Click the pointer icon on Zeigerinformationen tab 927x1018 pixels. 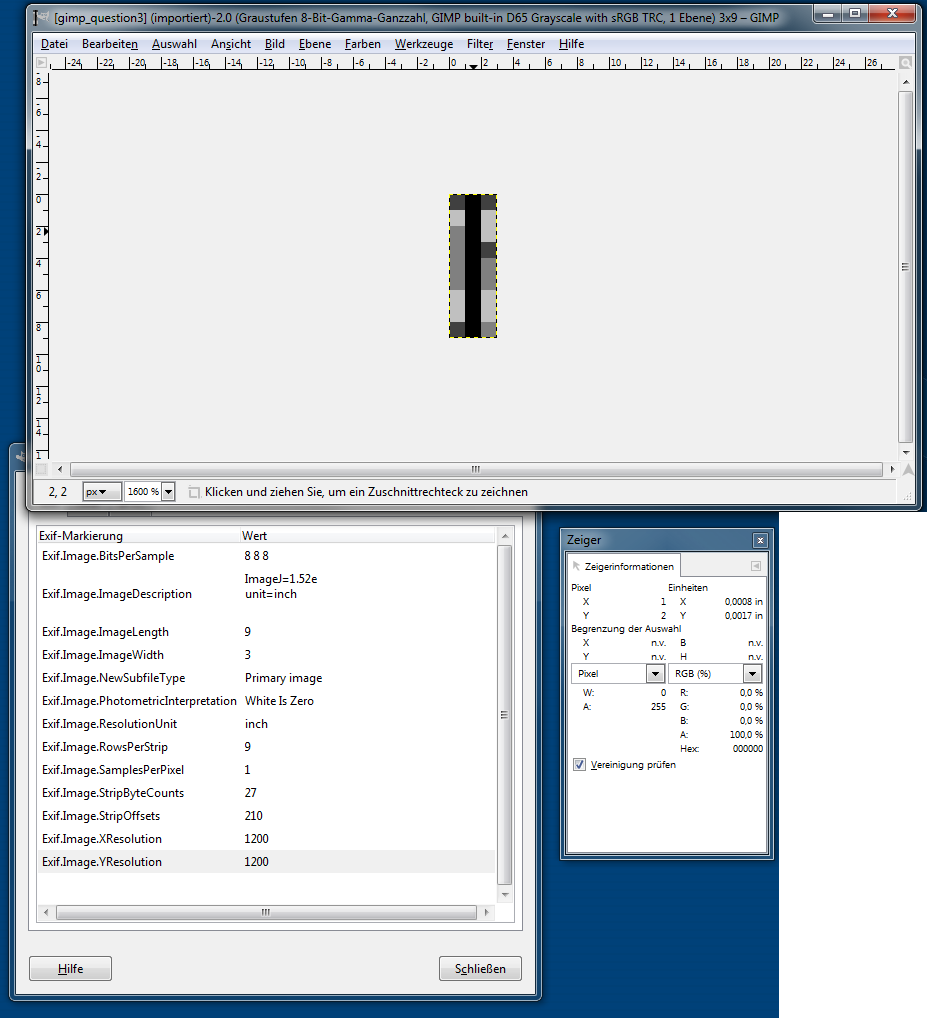576,566
